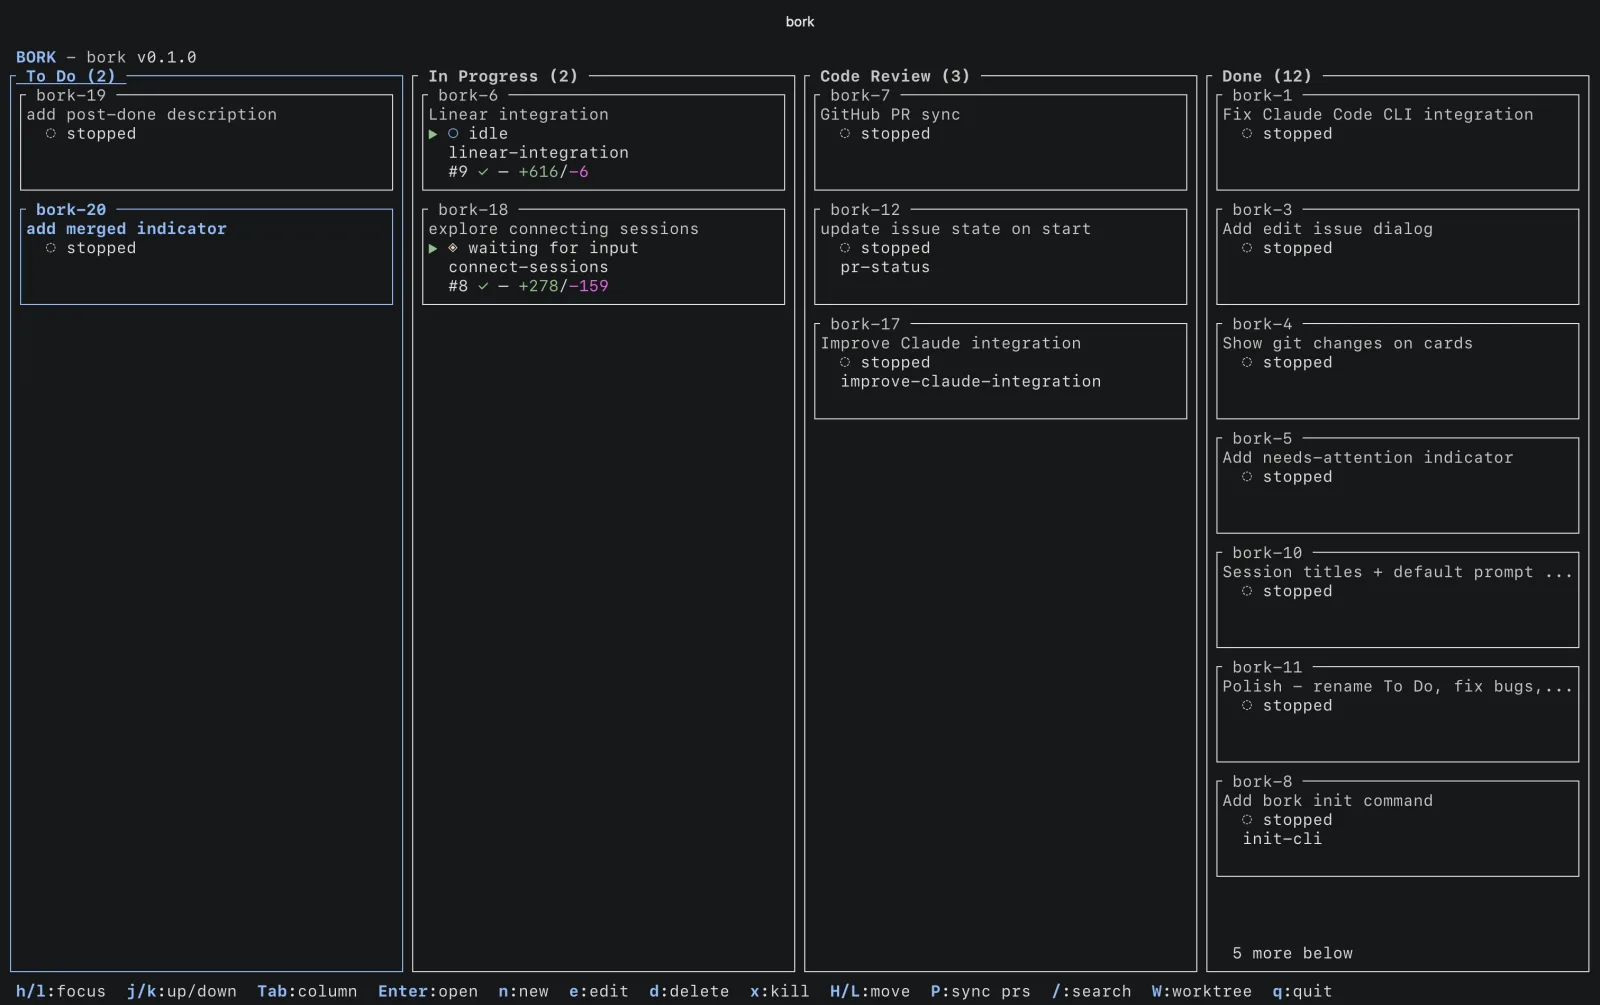Select the "Show git changes on cards" title
Image resolution: width=1600 pixels, height=1005 pixels.
coord(1347,344)
